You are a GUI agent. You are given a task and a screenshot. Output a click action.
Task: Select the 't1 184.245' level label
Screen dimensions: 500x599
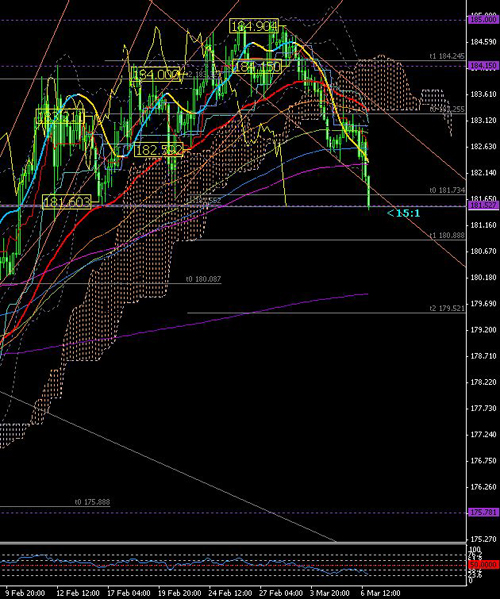point(447,56)
